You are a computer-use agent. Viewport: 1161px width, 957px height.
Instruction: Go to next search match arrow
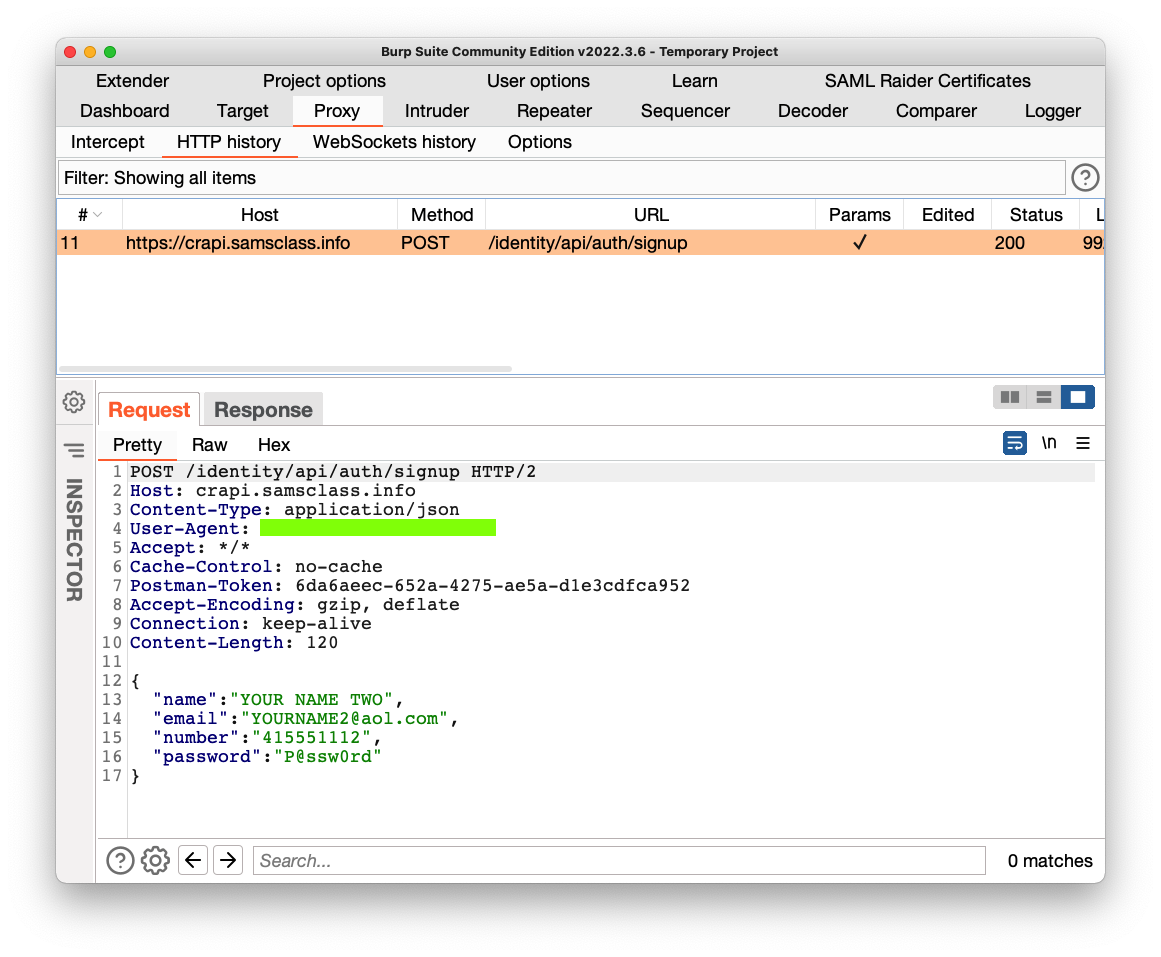(x=228, y=860)
